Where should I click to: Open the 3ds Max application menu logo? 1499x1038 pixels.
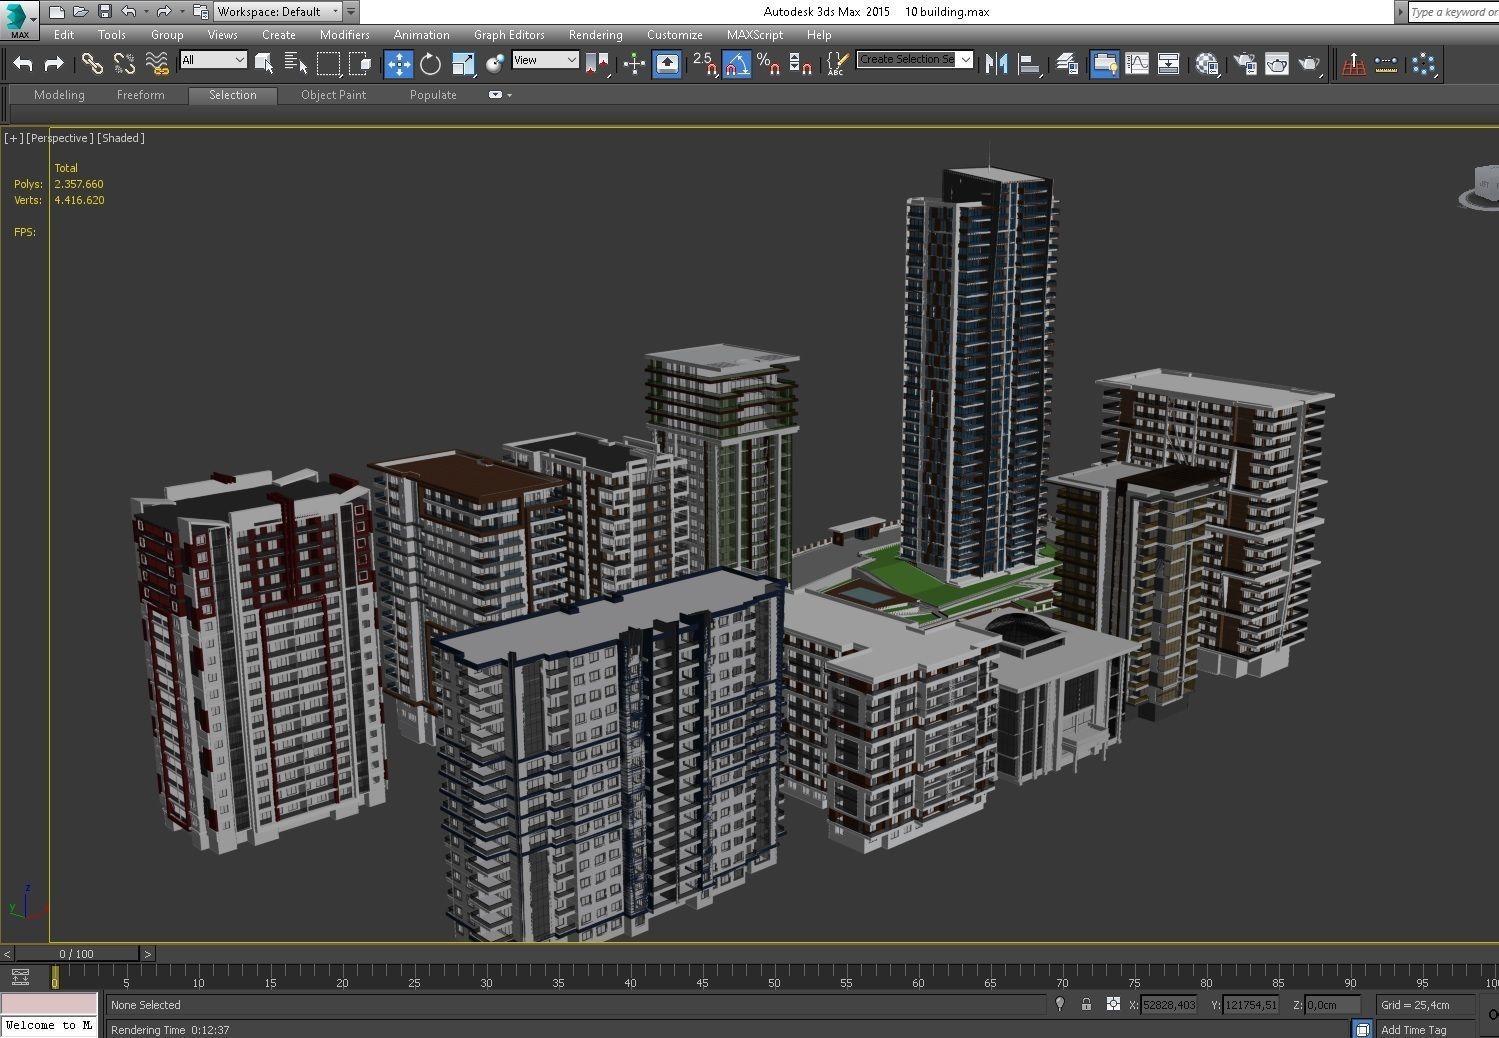tap(19, 19)
